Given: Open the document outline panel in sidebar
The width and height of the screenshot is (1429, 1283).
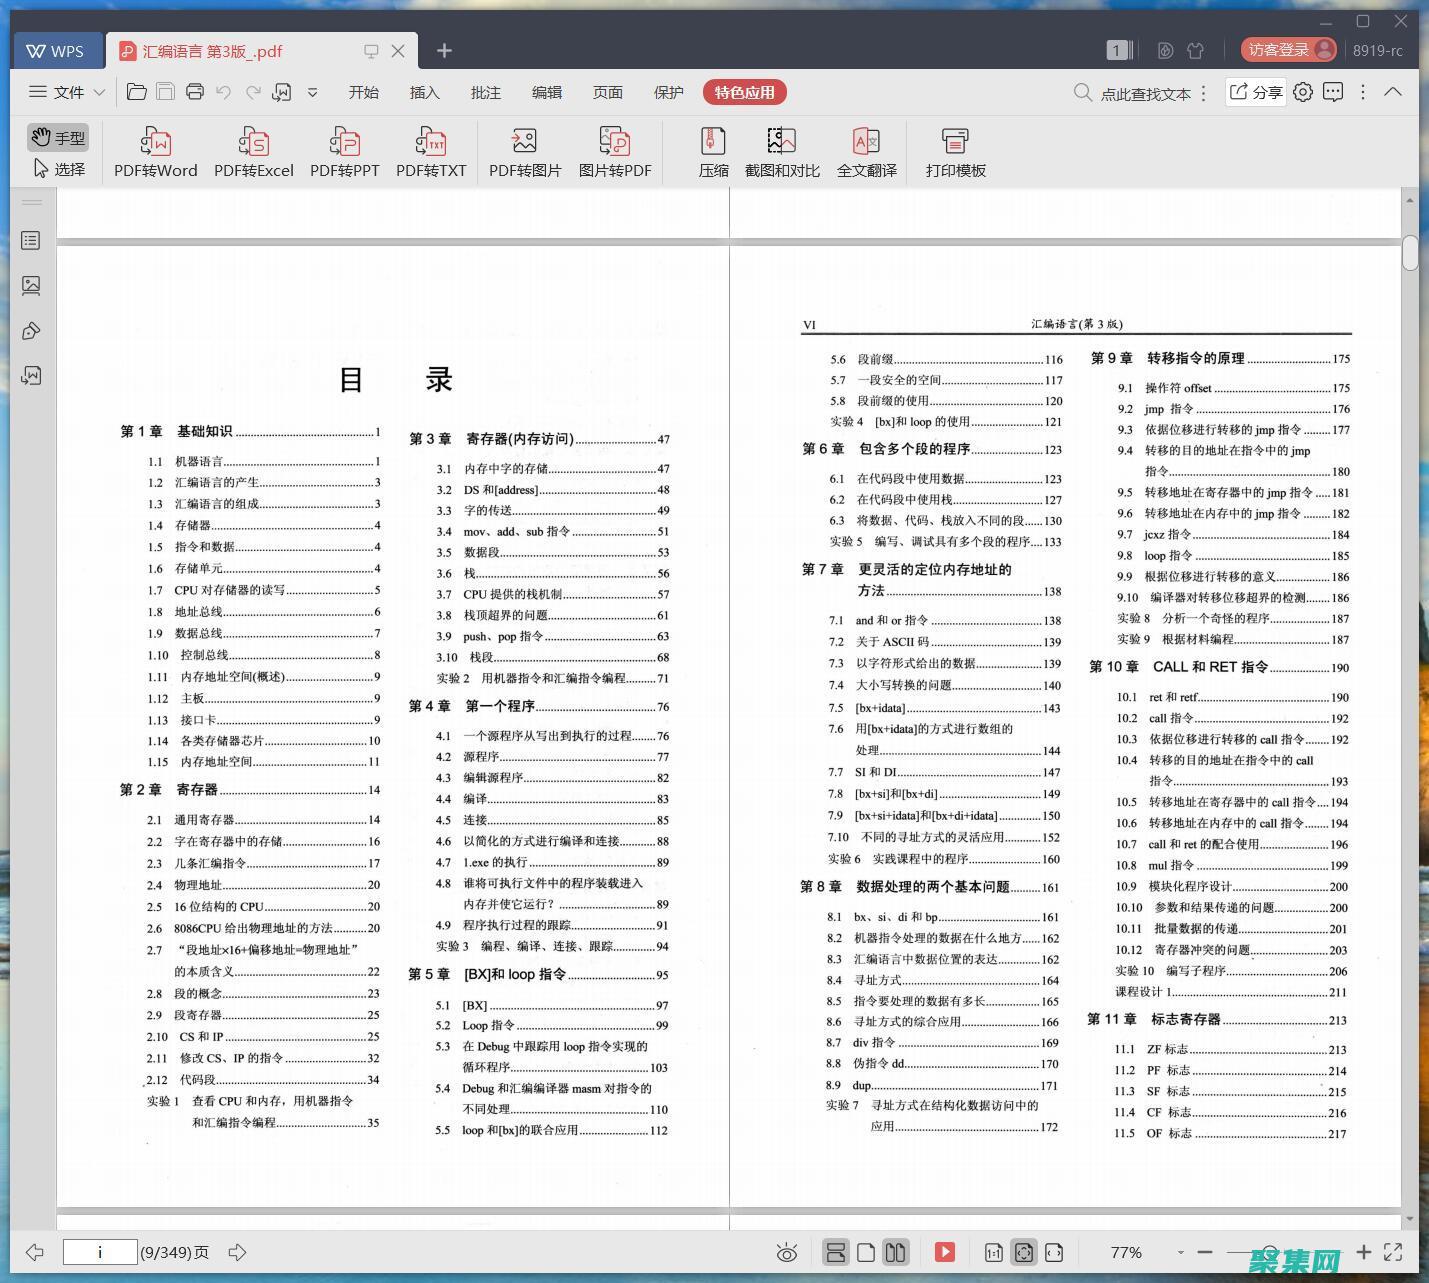Looking at the screenshot, I should pyautogui.click(x=30, y=240).
